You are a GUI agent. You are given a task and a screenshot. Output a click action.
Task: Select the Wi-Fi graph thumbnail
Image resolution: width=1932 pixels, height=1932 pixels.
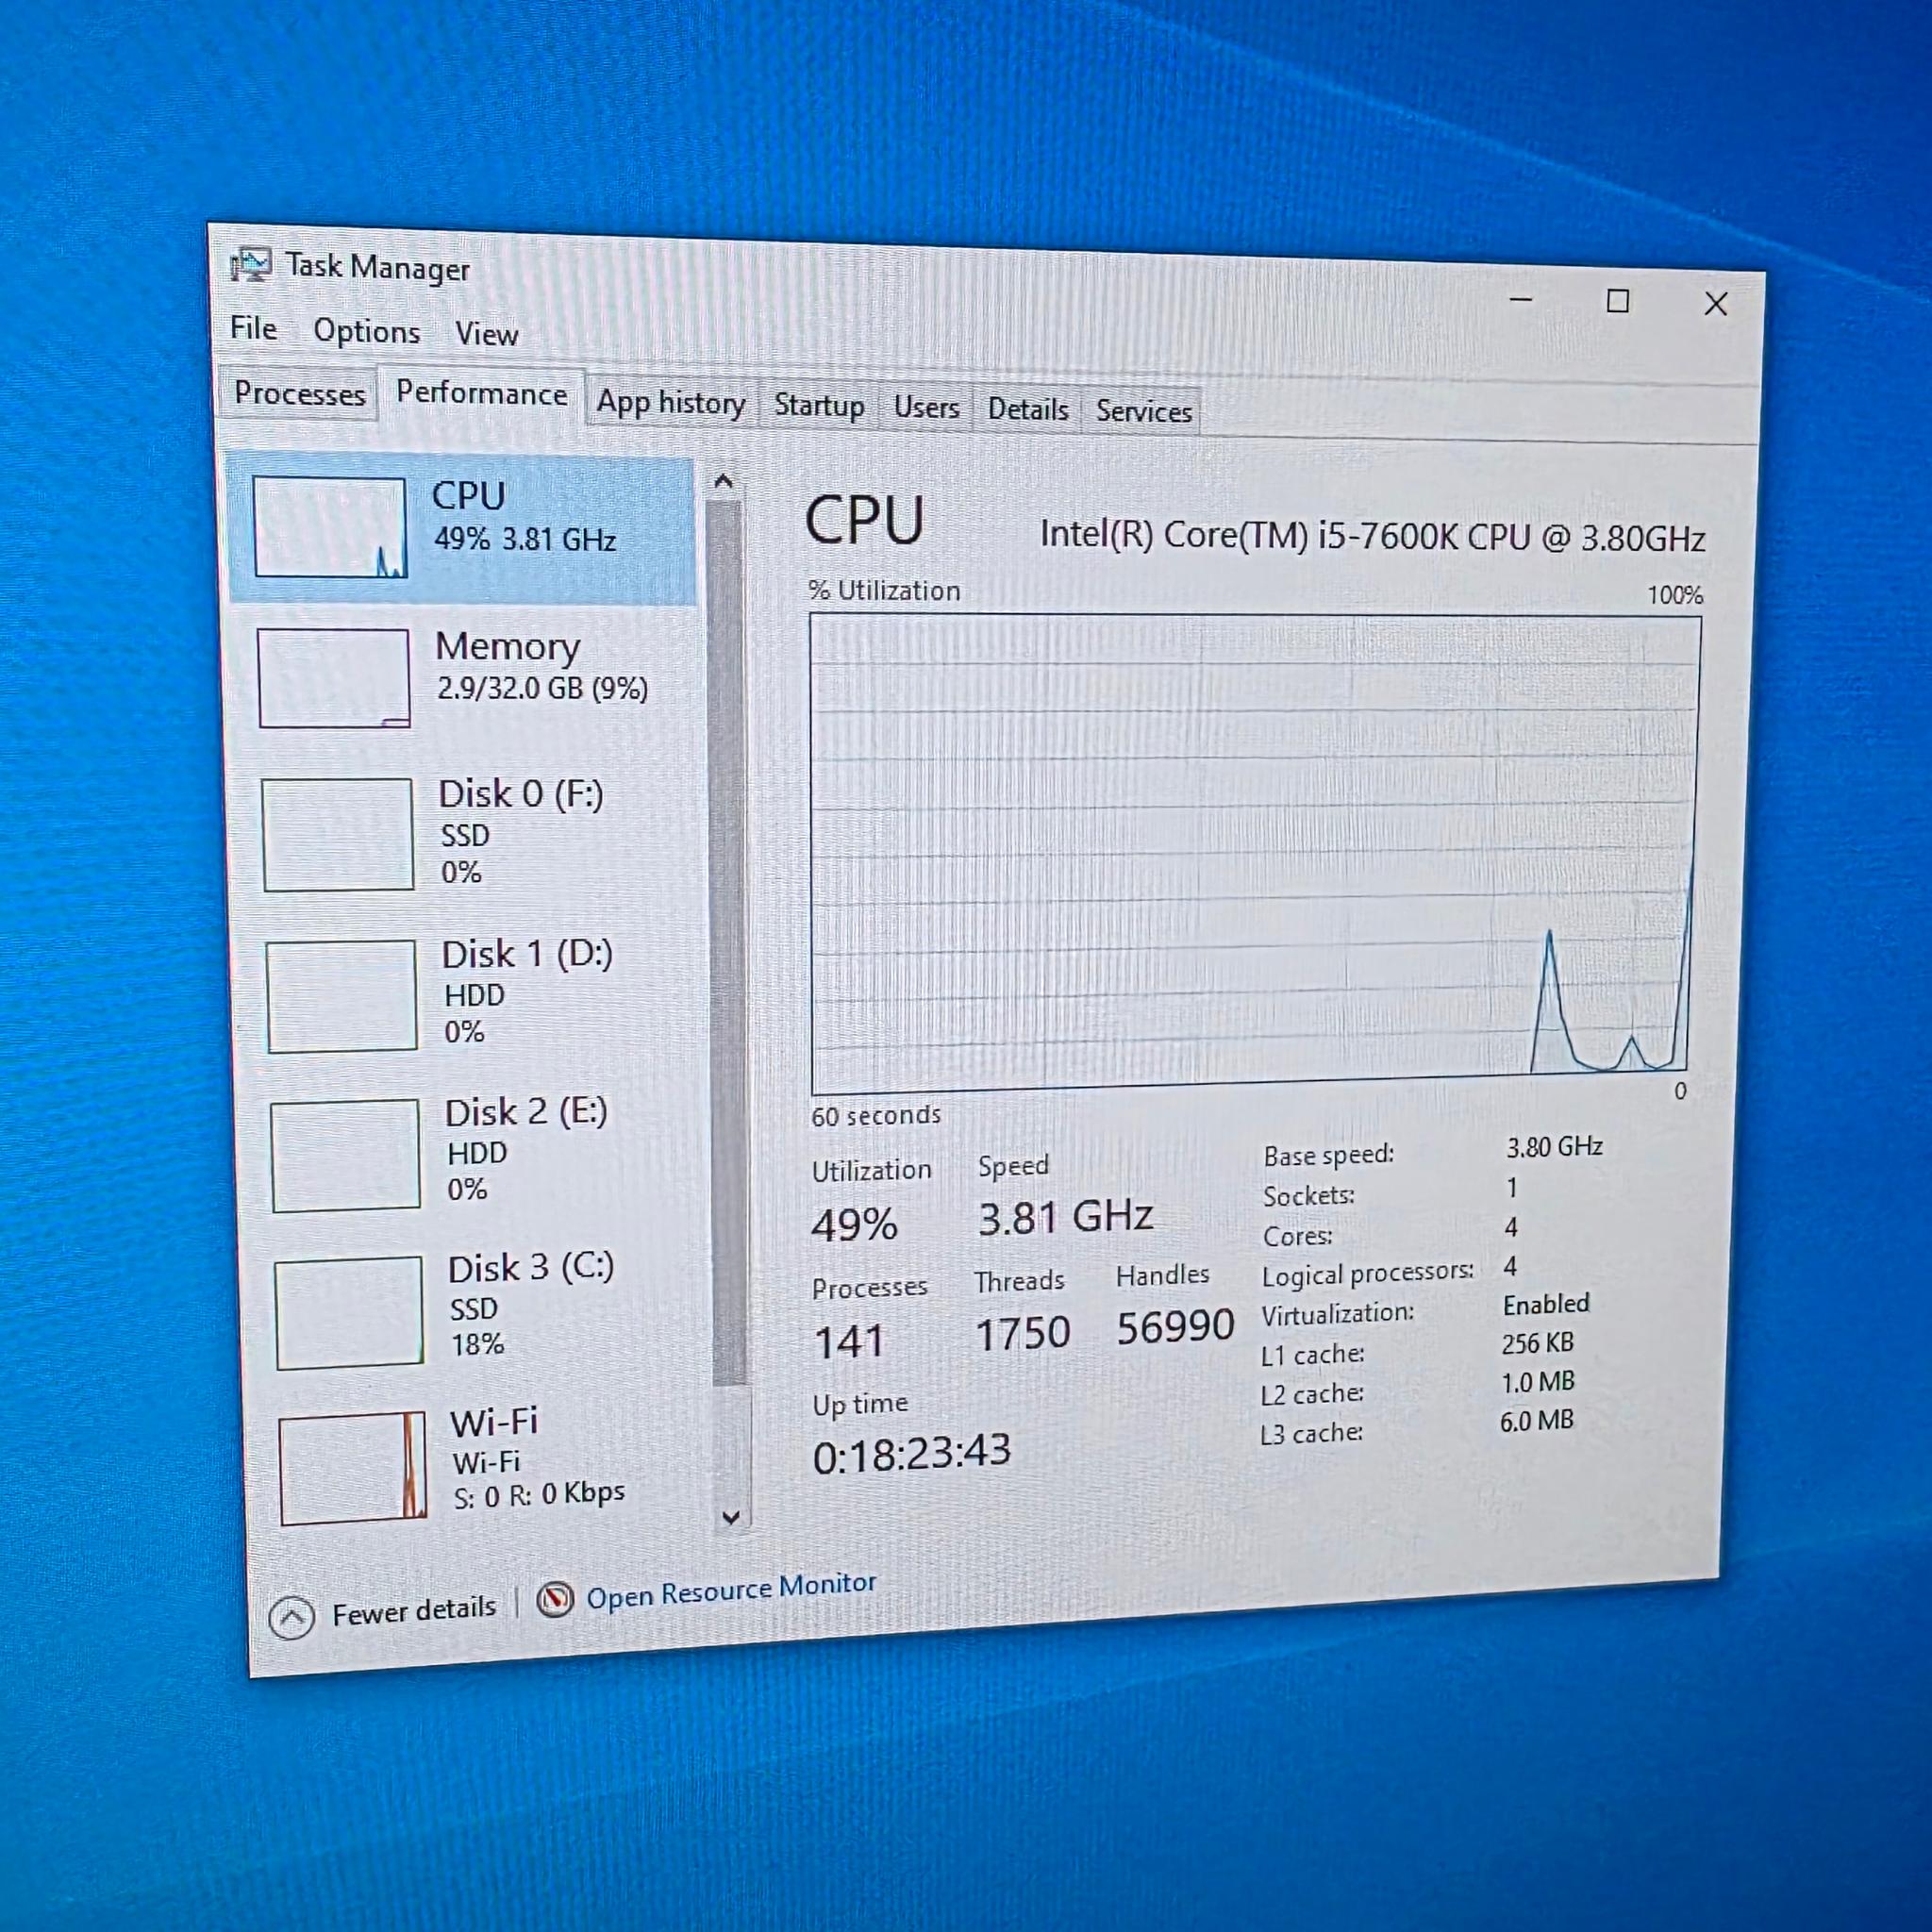tap(353, 1468)
